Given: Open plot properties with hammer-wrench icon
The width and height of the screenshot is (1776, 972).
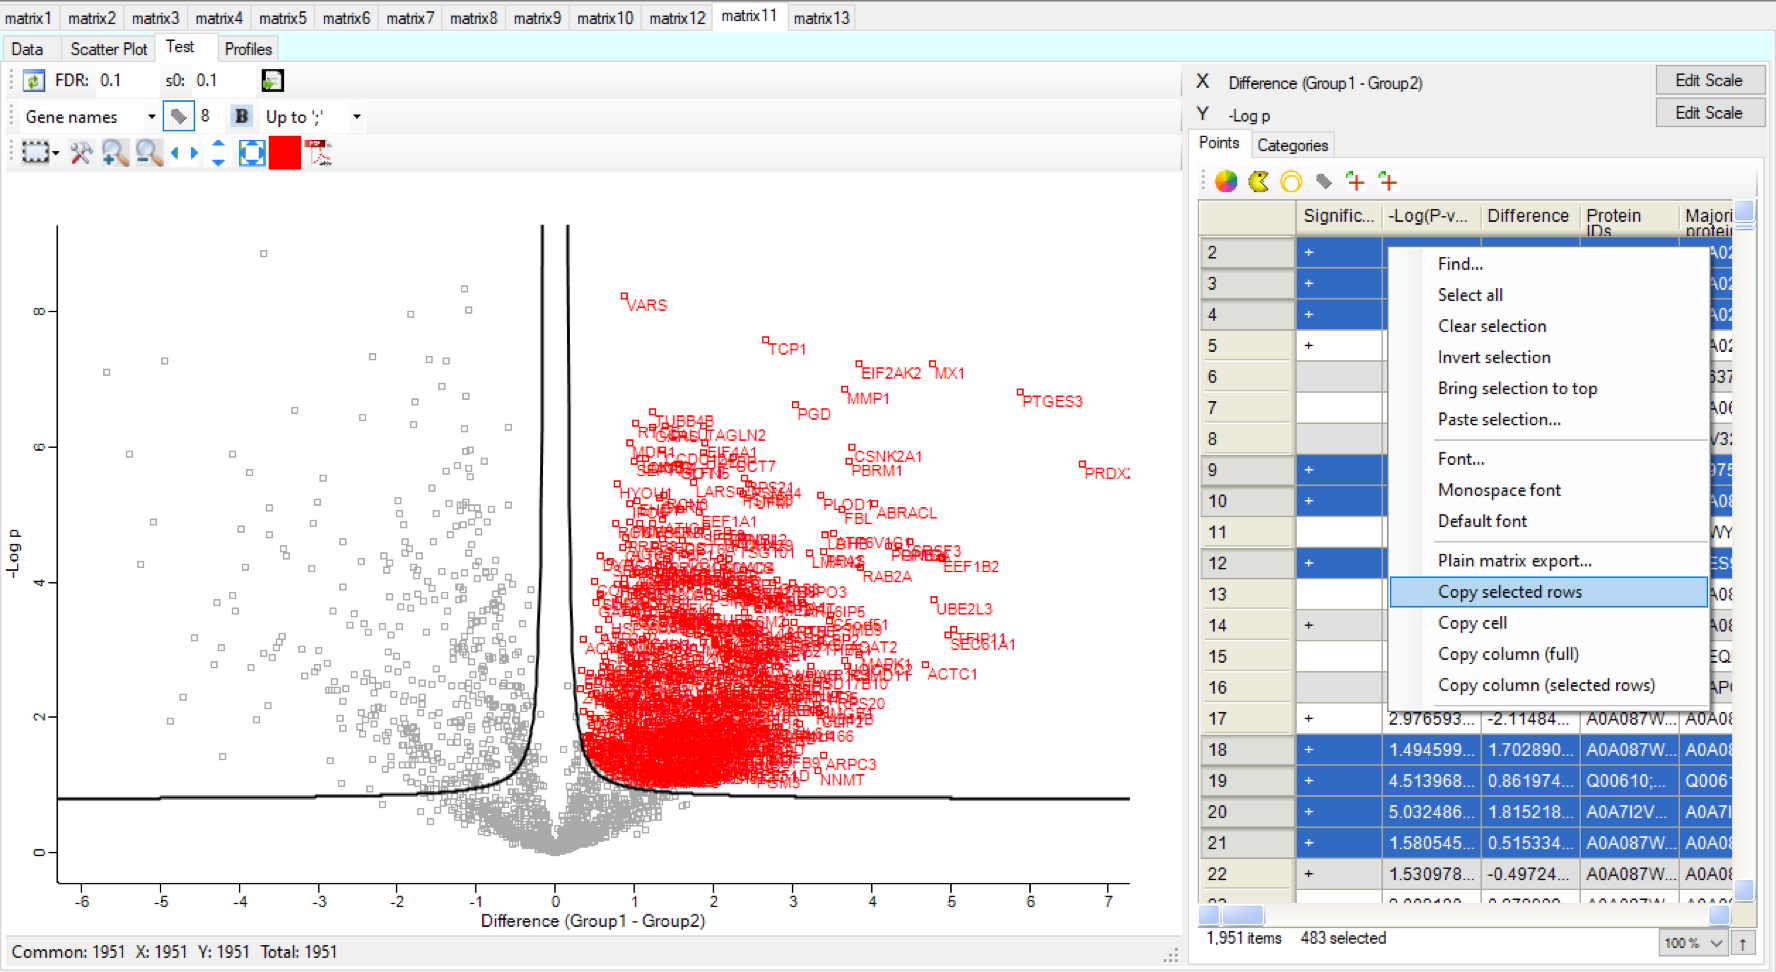Looking at the screenshot, I should (81, 153).
